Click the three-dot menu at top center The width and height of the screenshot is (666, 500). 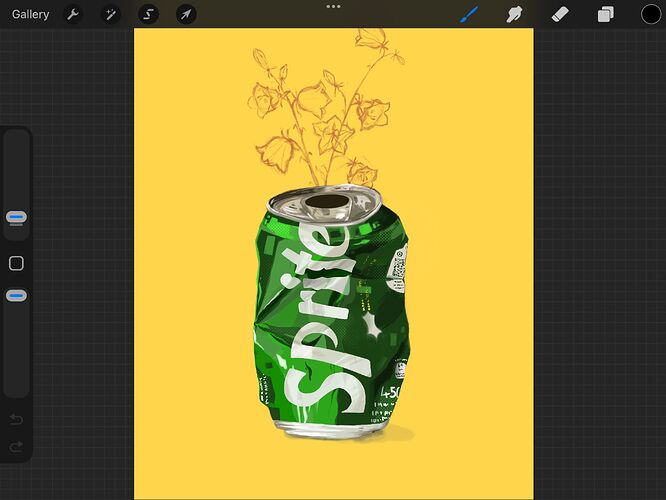[333, 6]
